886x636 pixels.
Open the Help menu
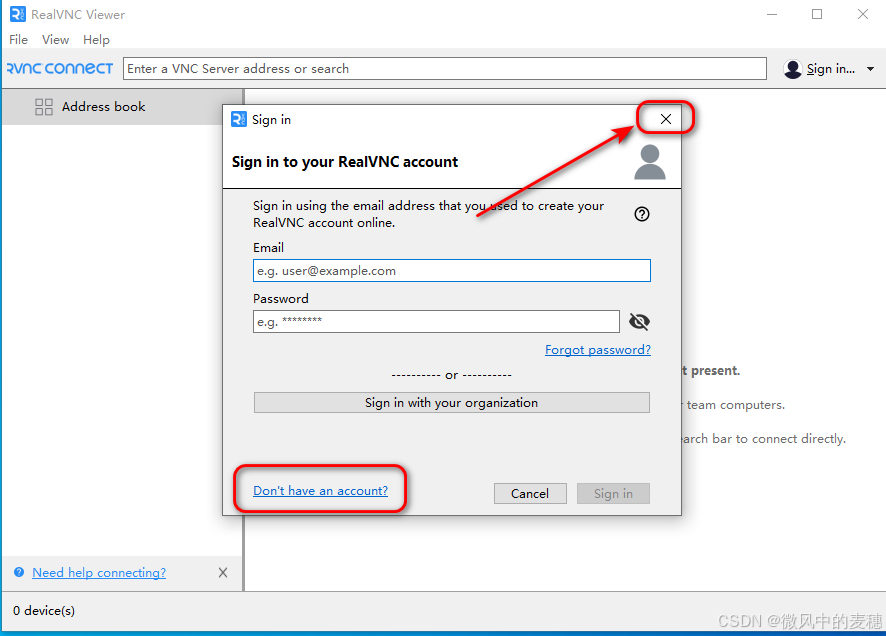[96, 40]
